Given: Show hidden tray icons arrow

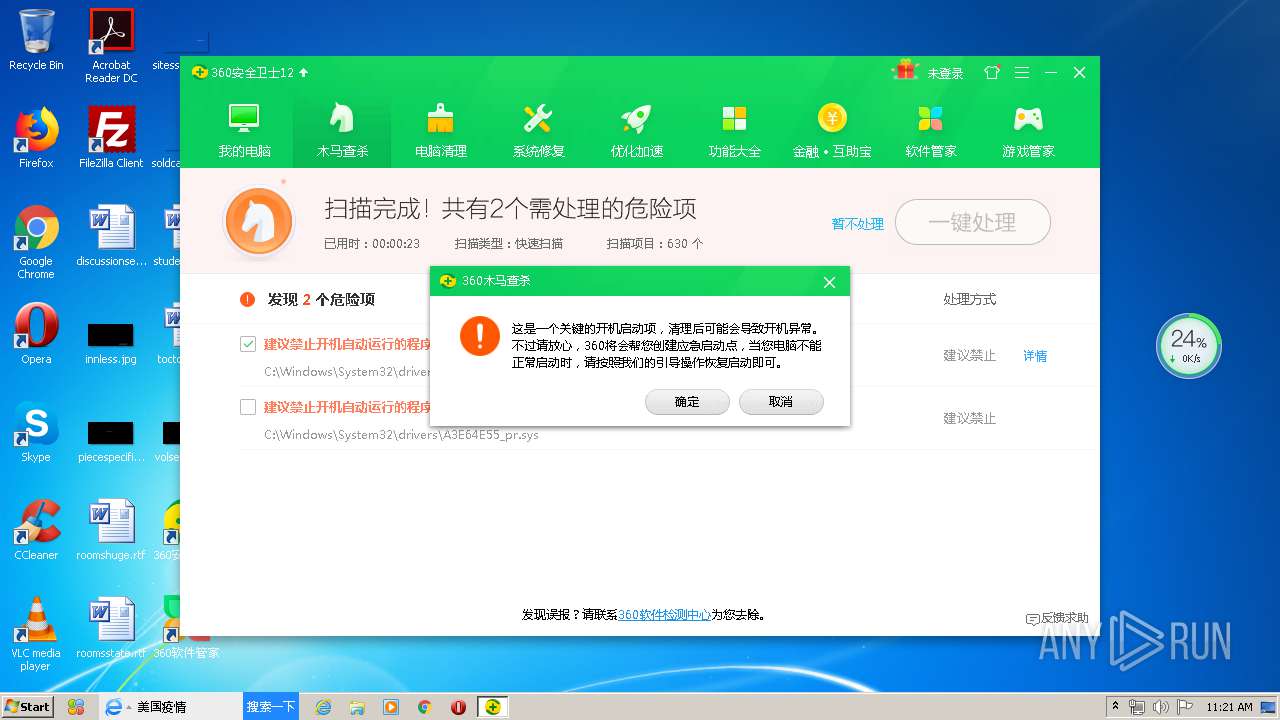Looking at the screenshot, I should pos(1115,707).
